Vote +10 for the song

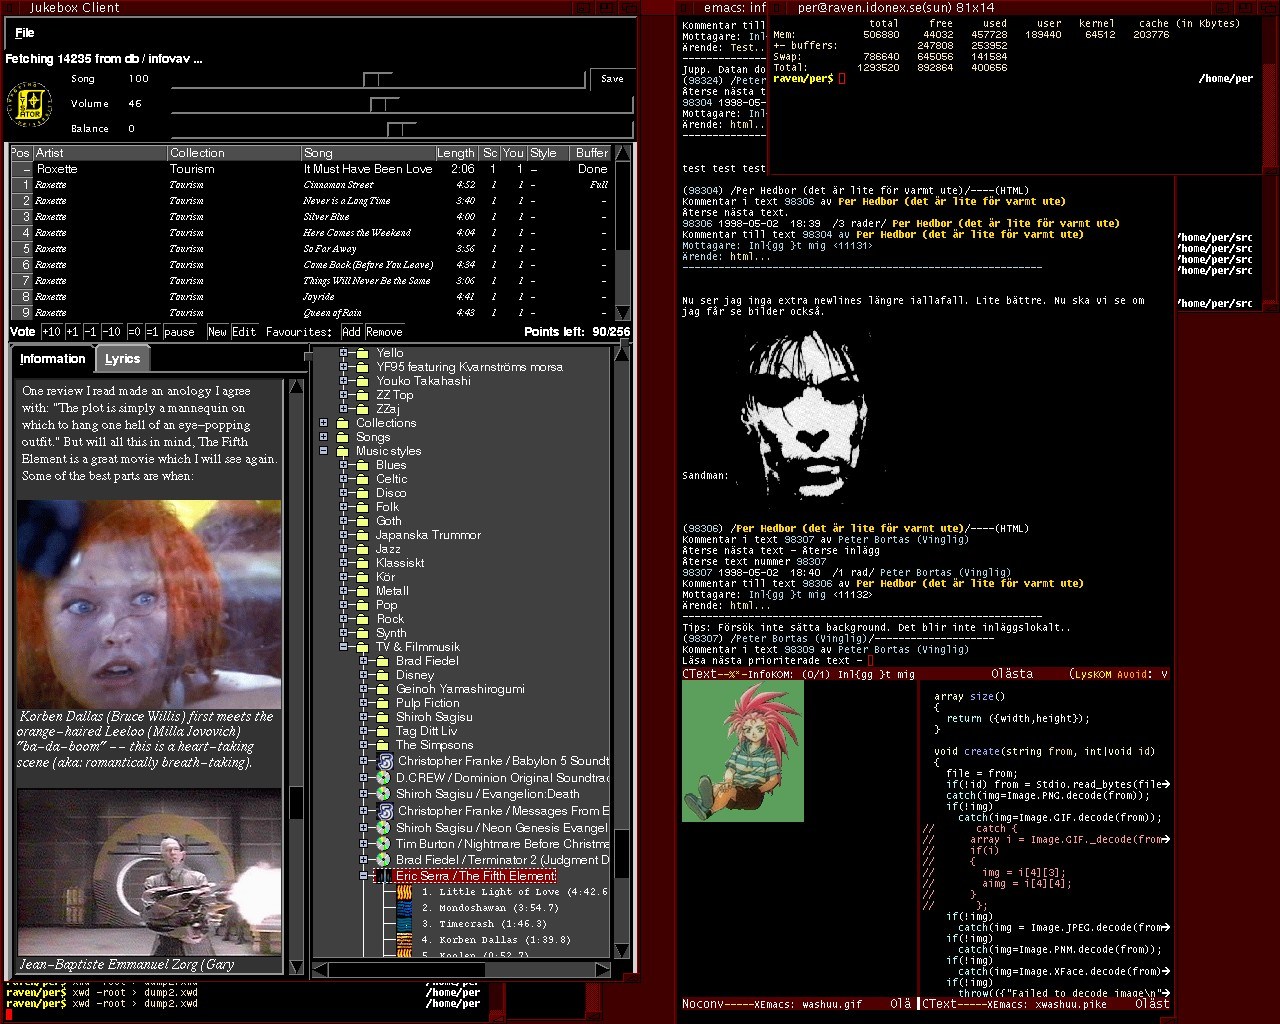(x=51, y=332)
